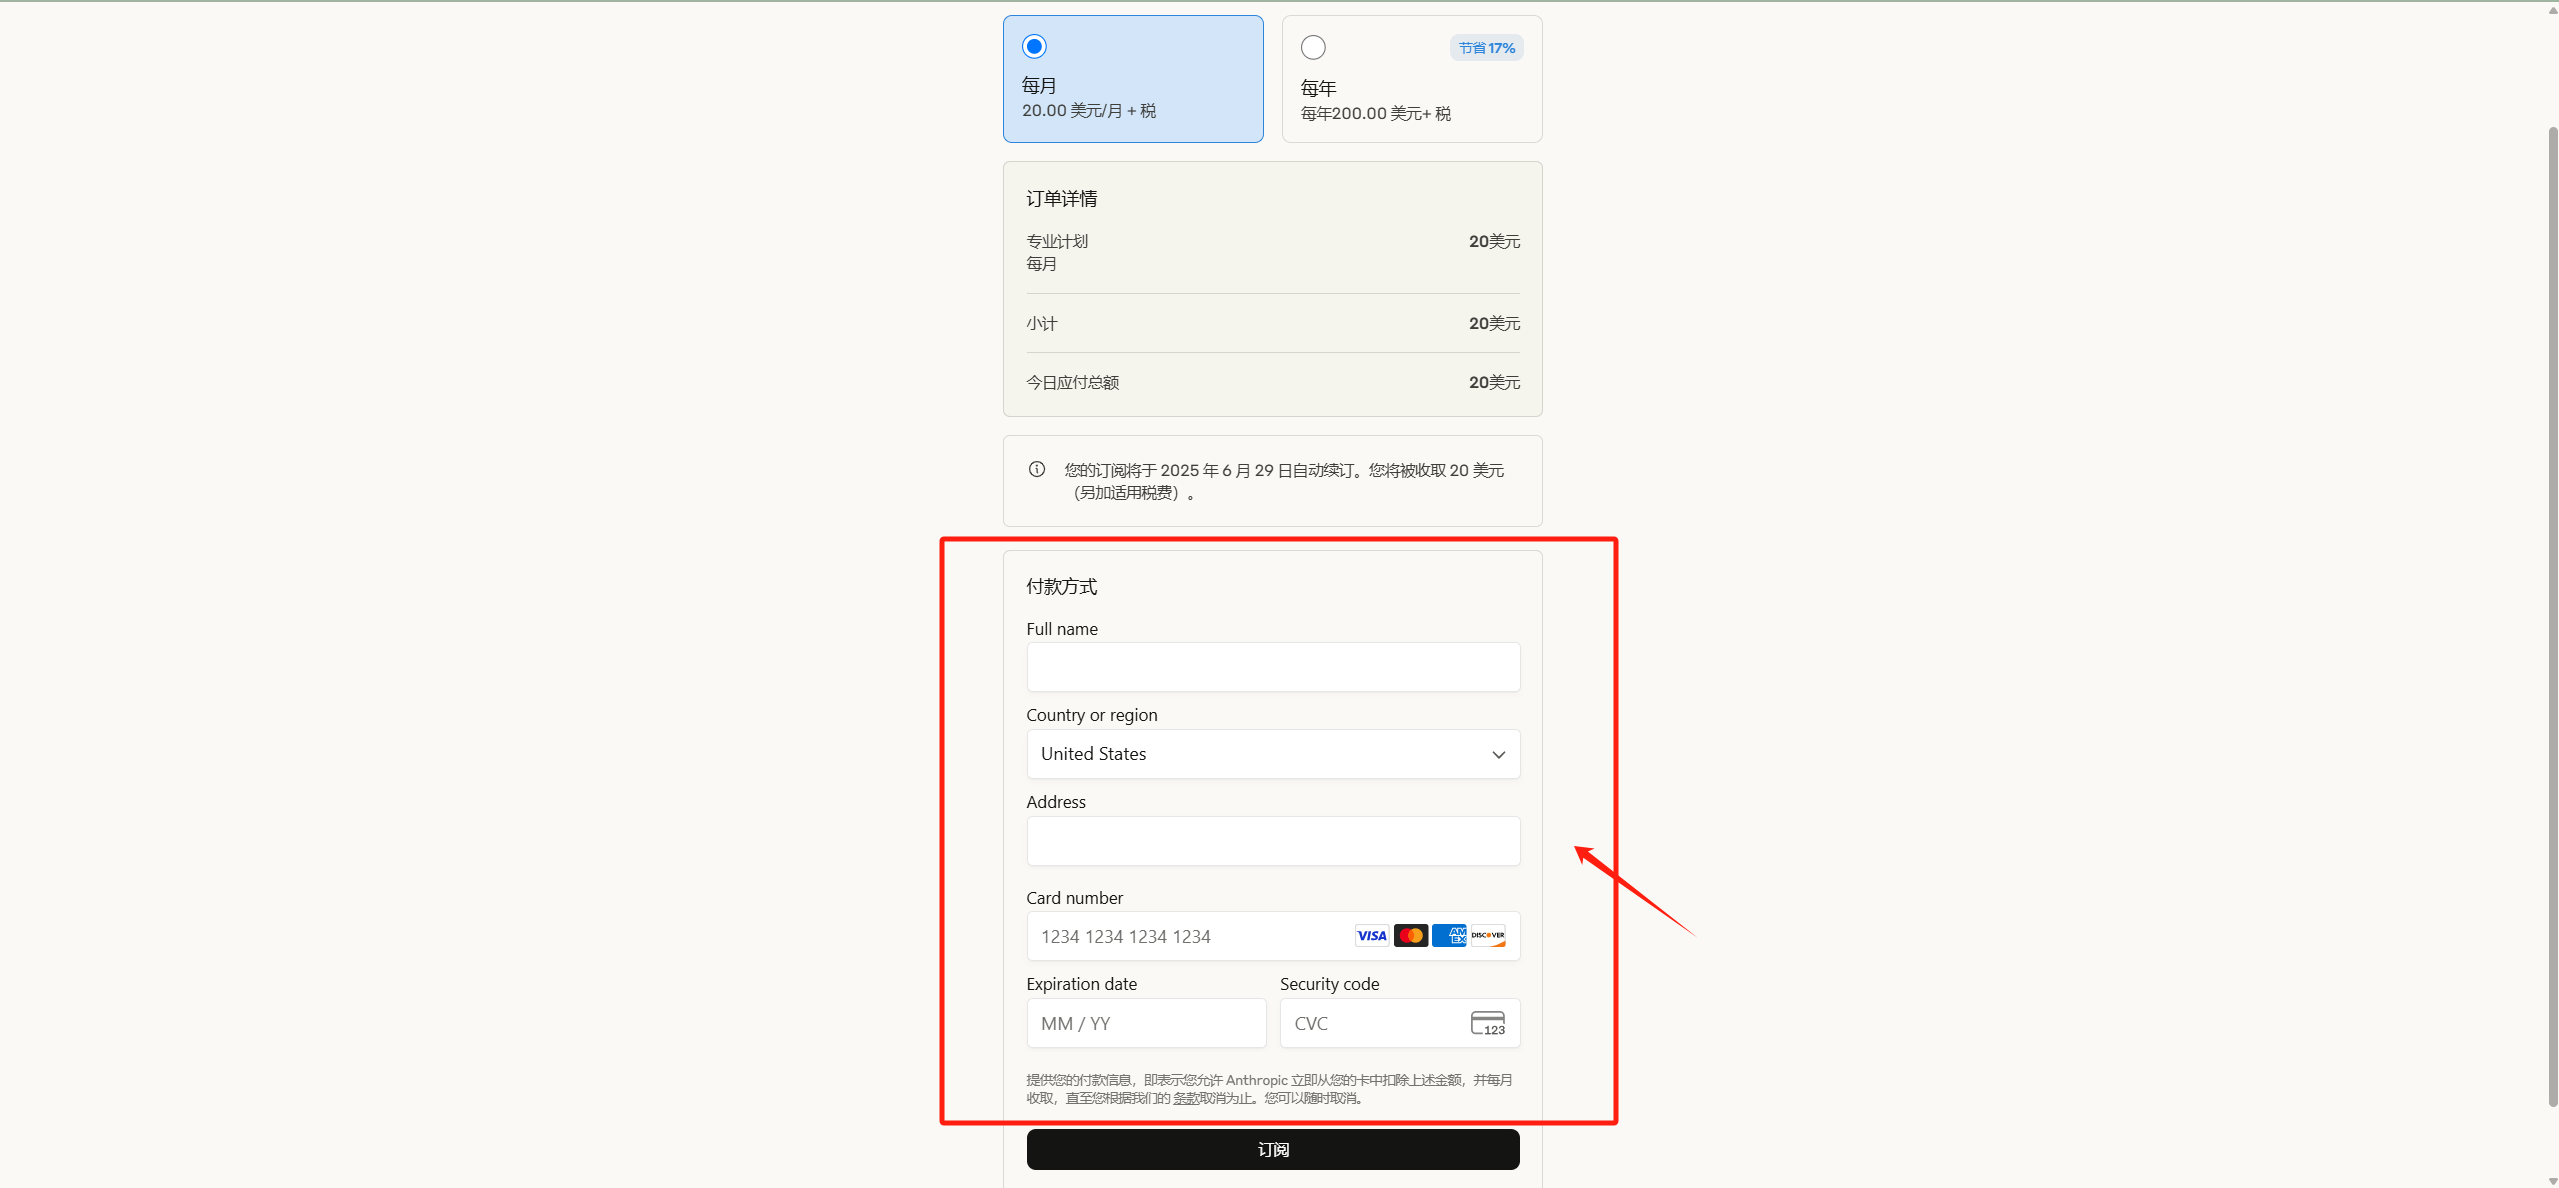Click the 节省 17% savings badge

pos(1486,48)
